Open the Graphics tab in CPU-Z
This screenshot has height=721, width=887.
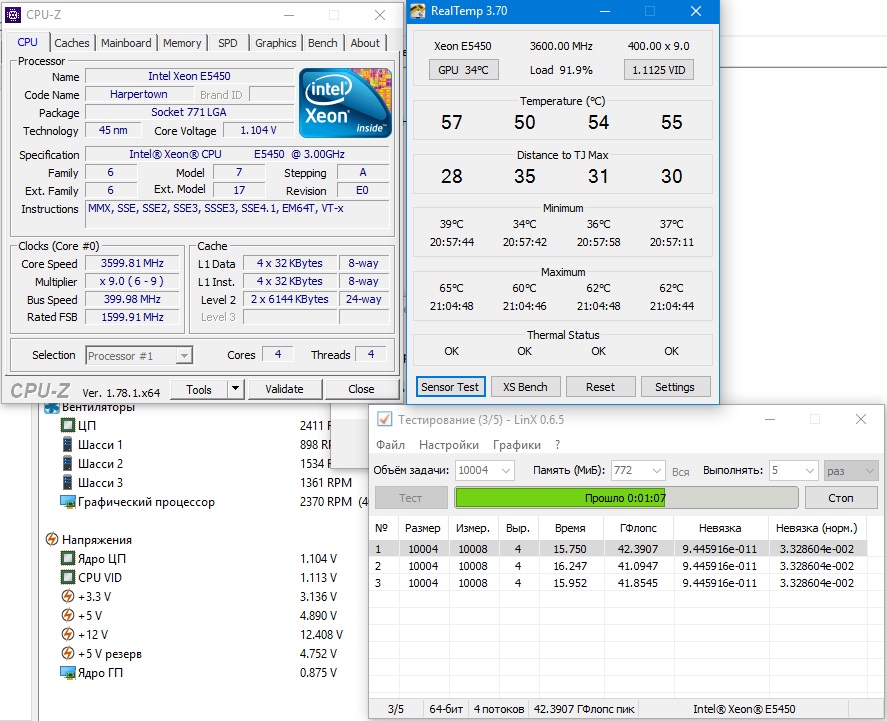[275, 43]
